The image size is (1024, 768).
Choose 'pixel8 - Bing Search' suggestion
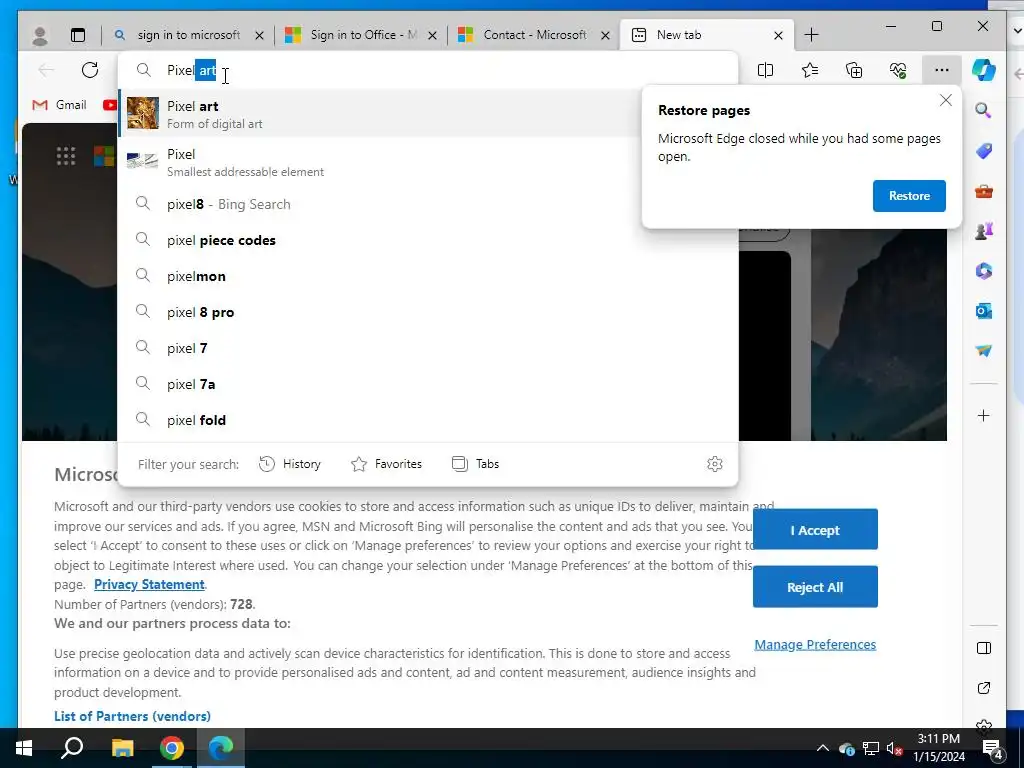pos(428,204)
